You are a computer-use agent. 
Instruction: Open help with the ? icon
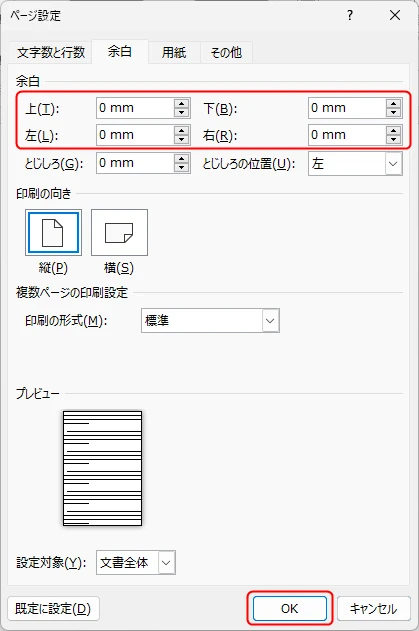pos(350,15)
